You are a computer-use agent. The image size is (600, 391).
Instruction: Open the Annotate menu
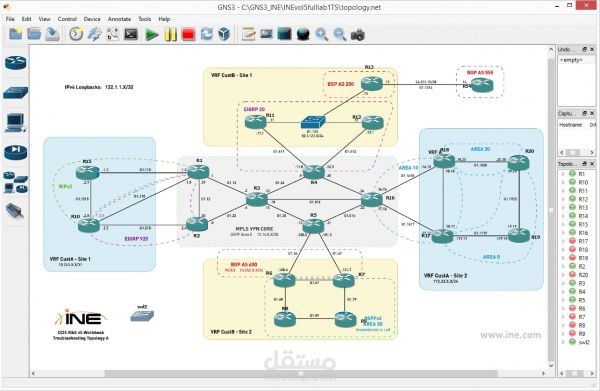point(119,19)
